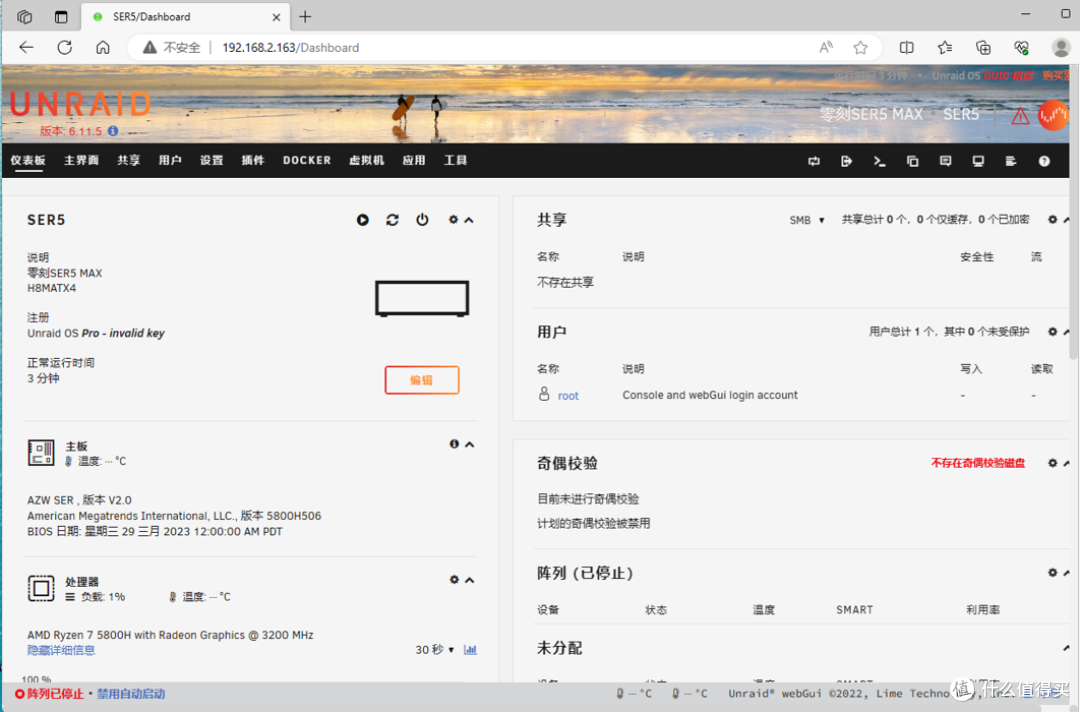Click the monitor info icon in nav bar
Viewport: 1080px width, 712px height.
978,161
